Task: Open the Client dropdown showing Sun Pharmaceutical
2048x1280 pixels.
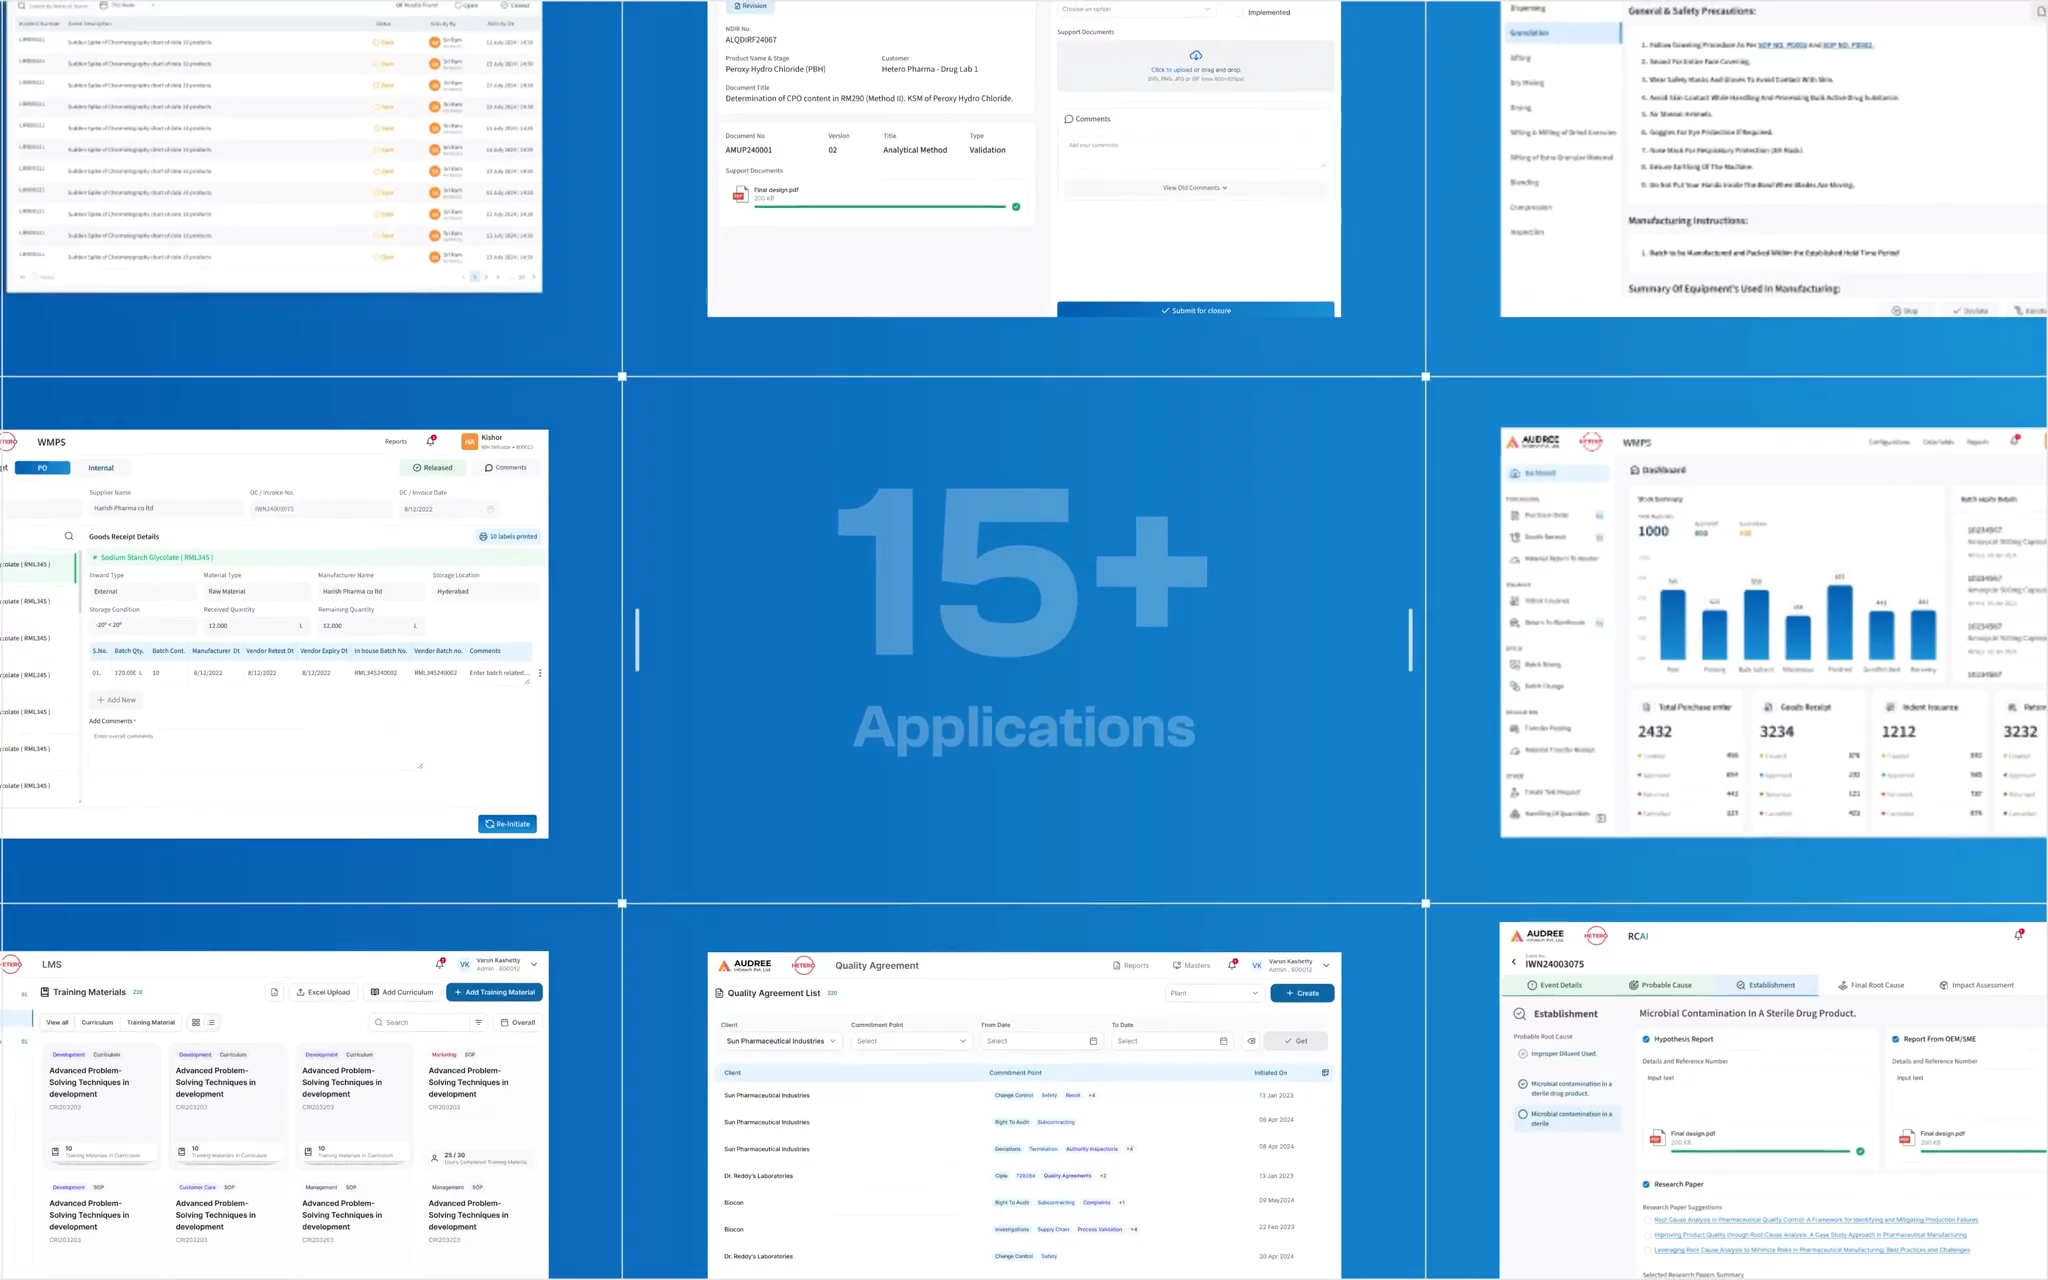Action: point(781,1041)
